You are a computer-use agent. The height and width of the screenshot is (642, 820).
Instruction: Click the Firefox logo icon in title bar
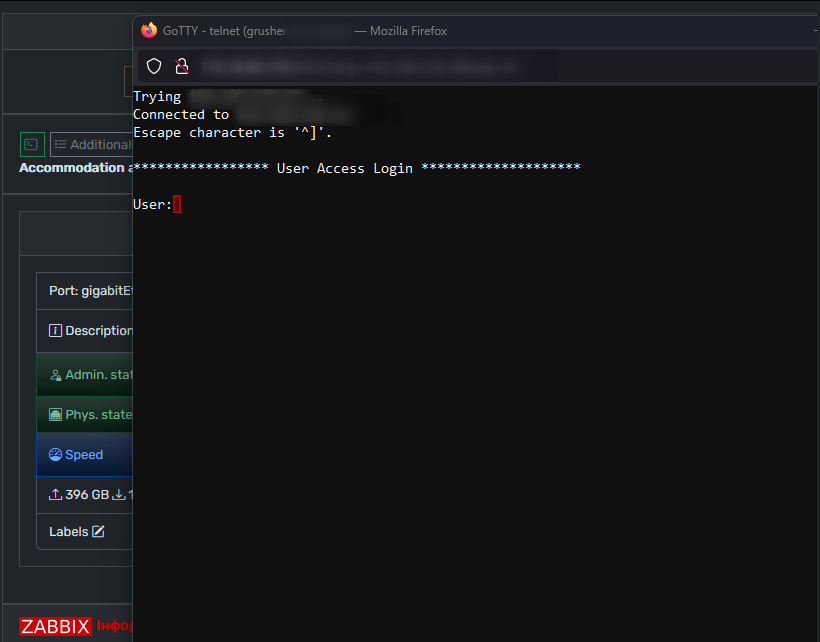pos(149,30)
